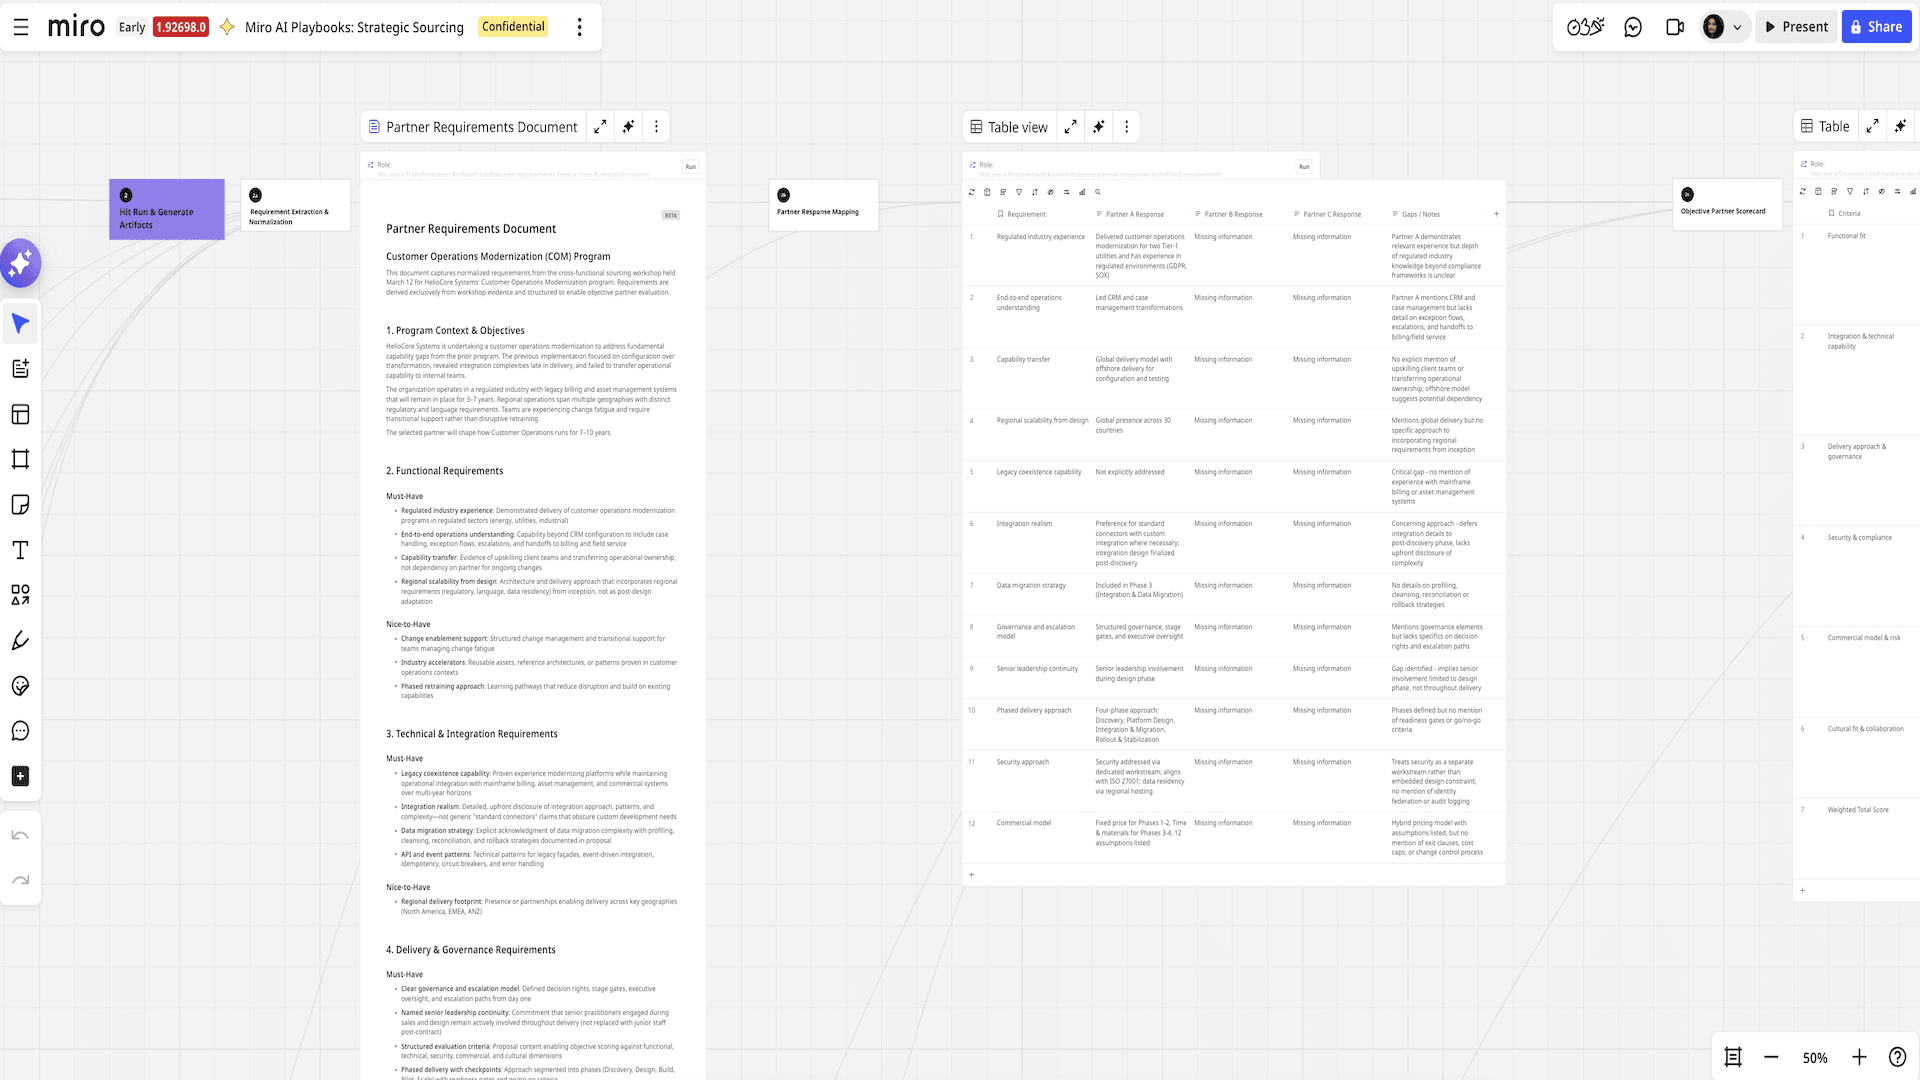Expand user avatar dropdown arrow
The height and width of the screenshot is (1080, 1920).
(1737, 27)
